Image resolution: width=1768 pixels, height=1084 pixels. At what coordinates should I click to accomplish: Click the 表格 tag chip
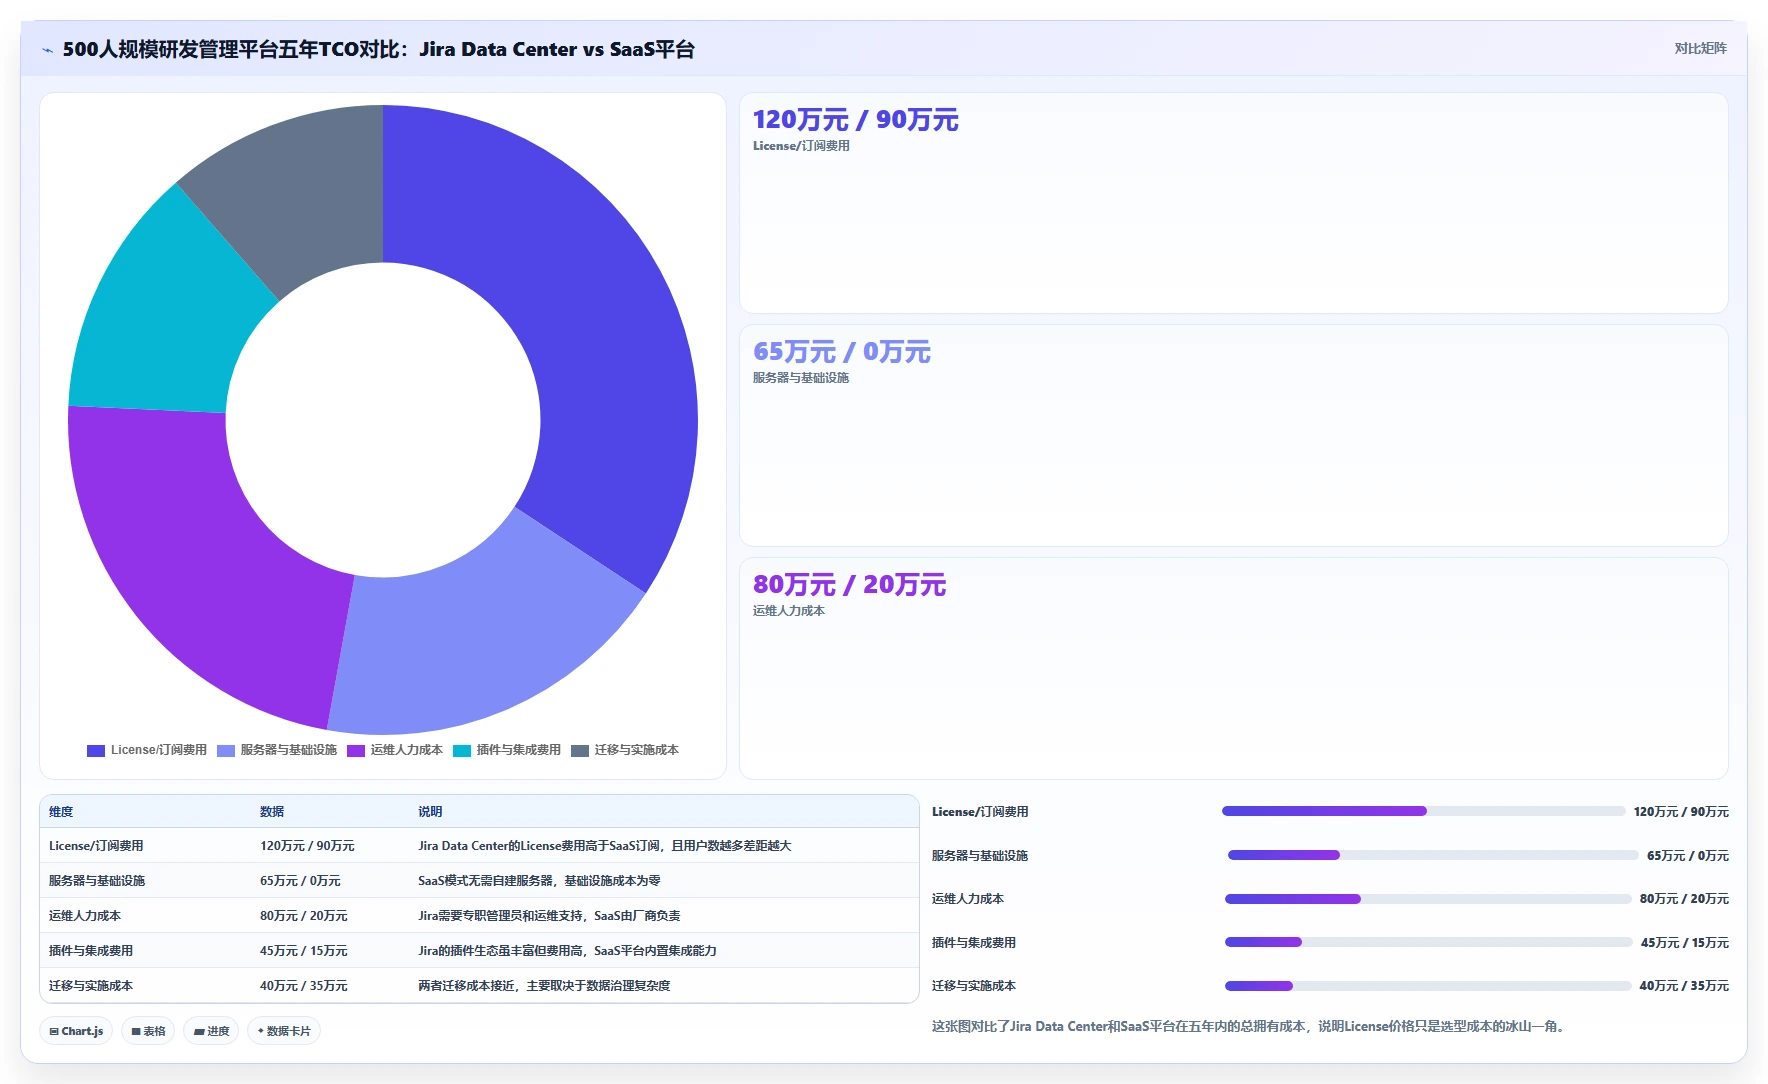pyautogui.click(x=148, y=1031)
